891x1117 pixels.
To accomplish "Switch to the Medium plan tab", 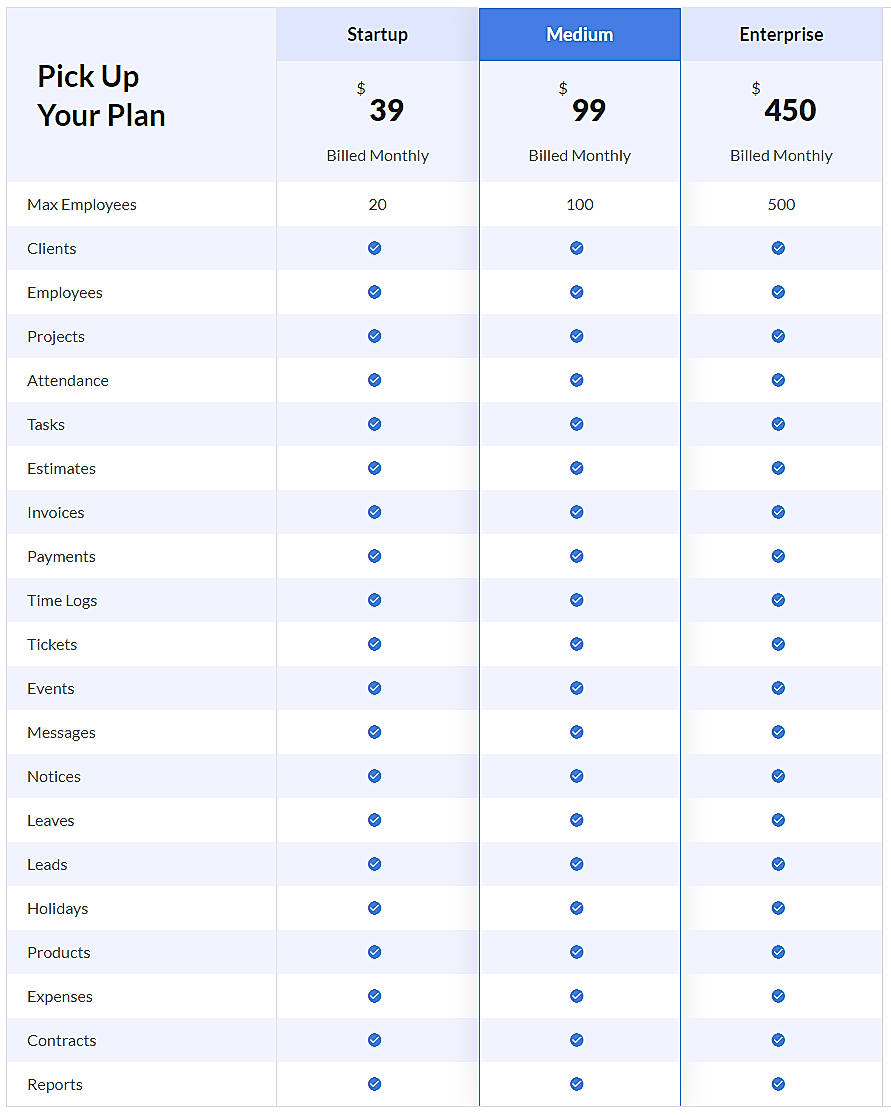I will (580, 33).
